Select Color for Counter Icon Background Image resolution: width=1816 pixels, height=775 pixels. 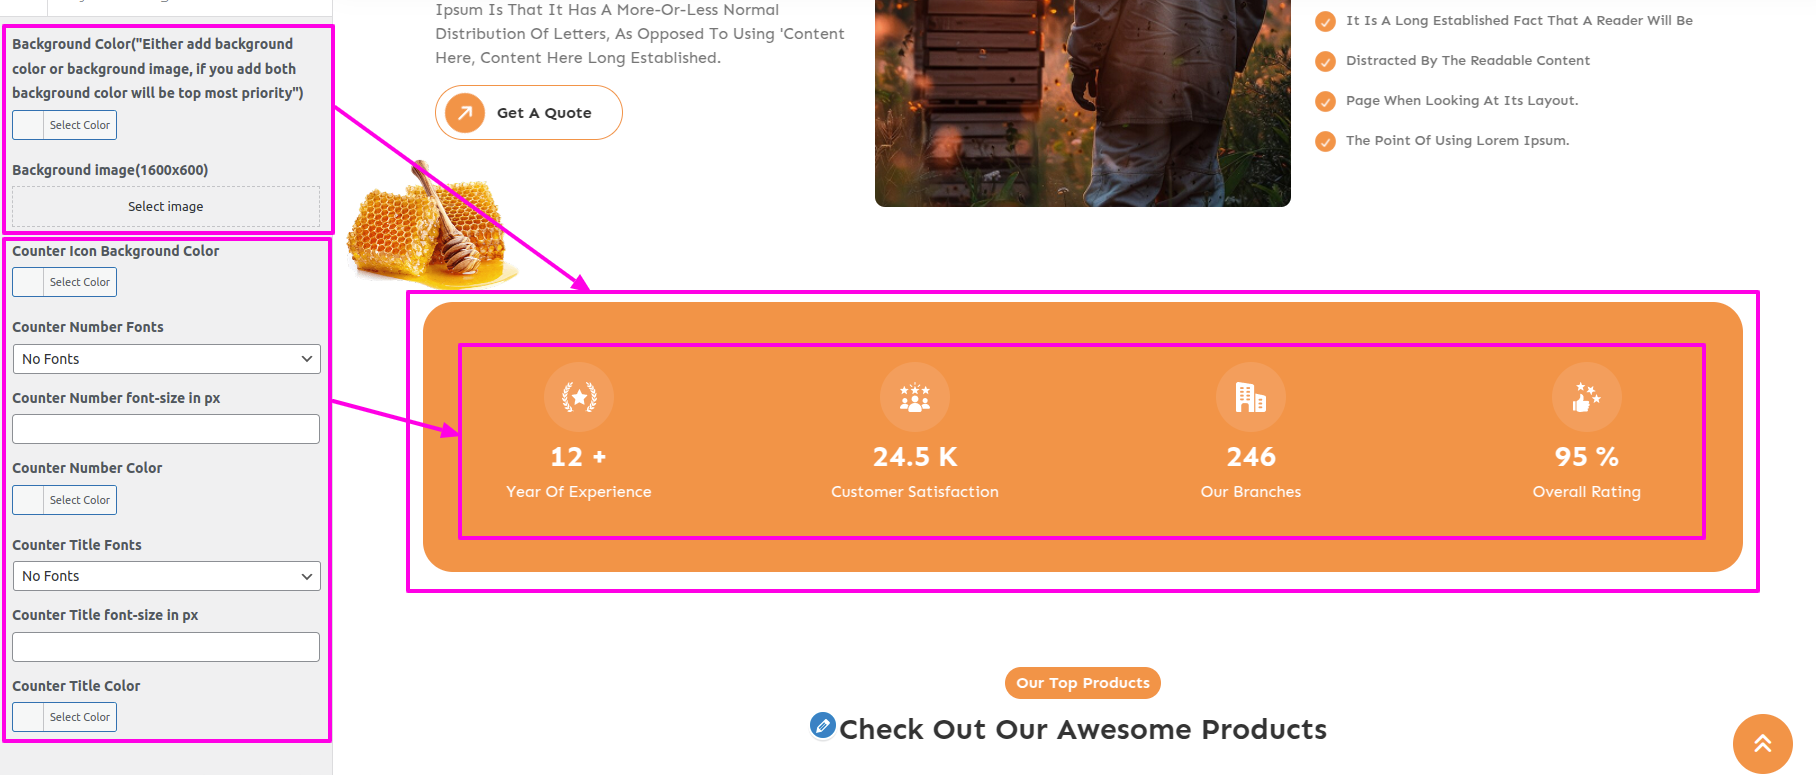coord(65,282)
